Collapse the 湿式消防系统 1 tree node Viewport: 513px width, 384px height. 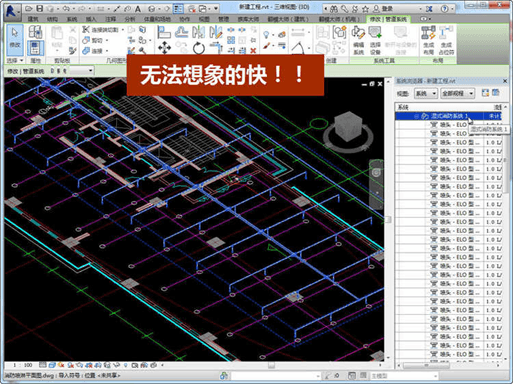pyautogui.click(x=416, y=116)
